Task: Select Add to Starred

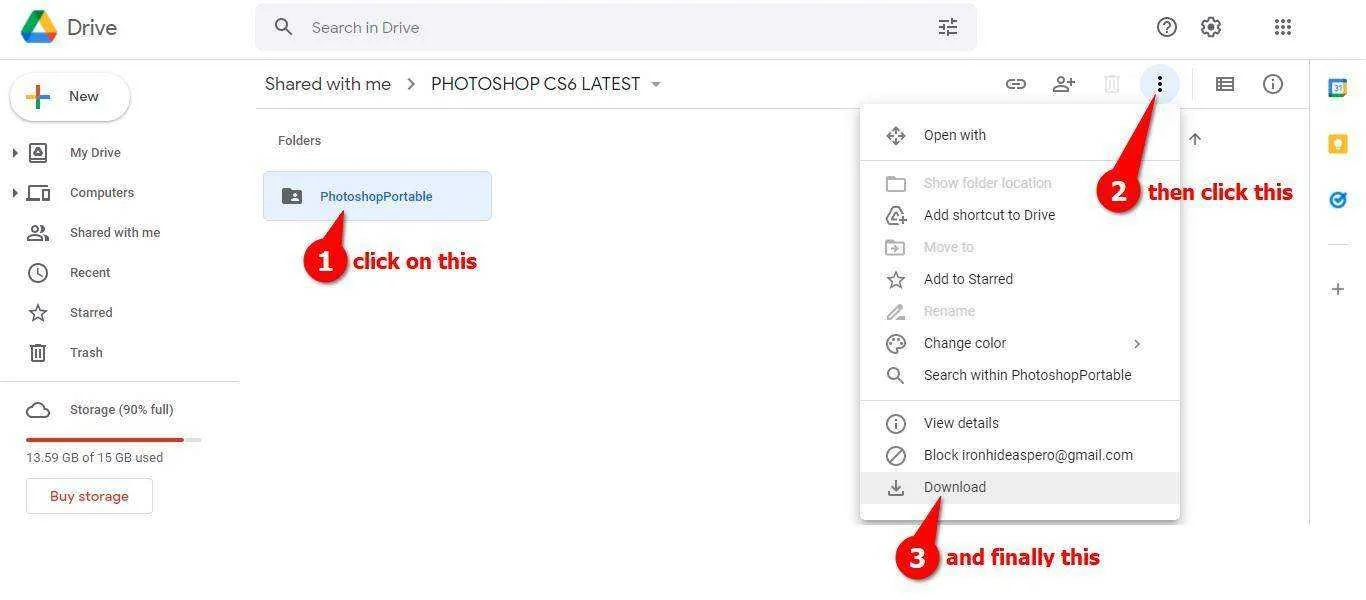Action: point(1020,279)
